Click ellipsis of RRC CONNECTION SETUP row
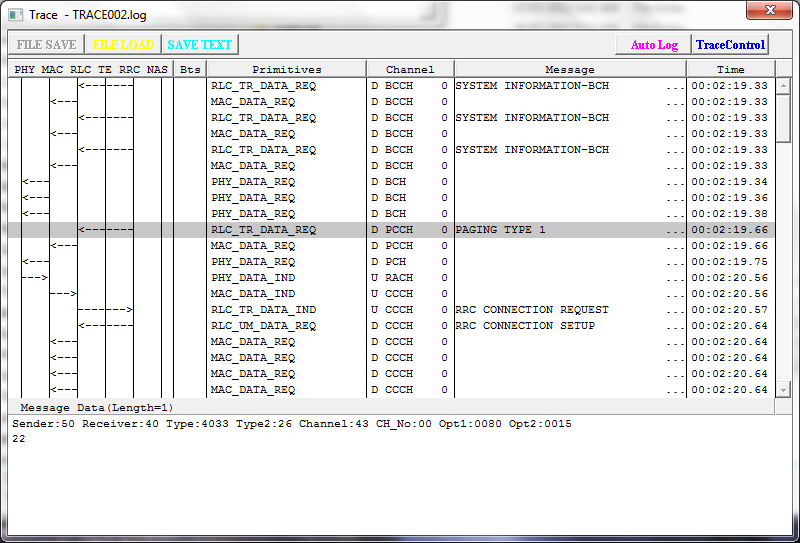 coord(675,328)
